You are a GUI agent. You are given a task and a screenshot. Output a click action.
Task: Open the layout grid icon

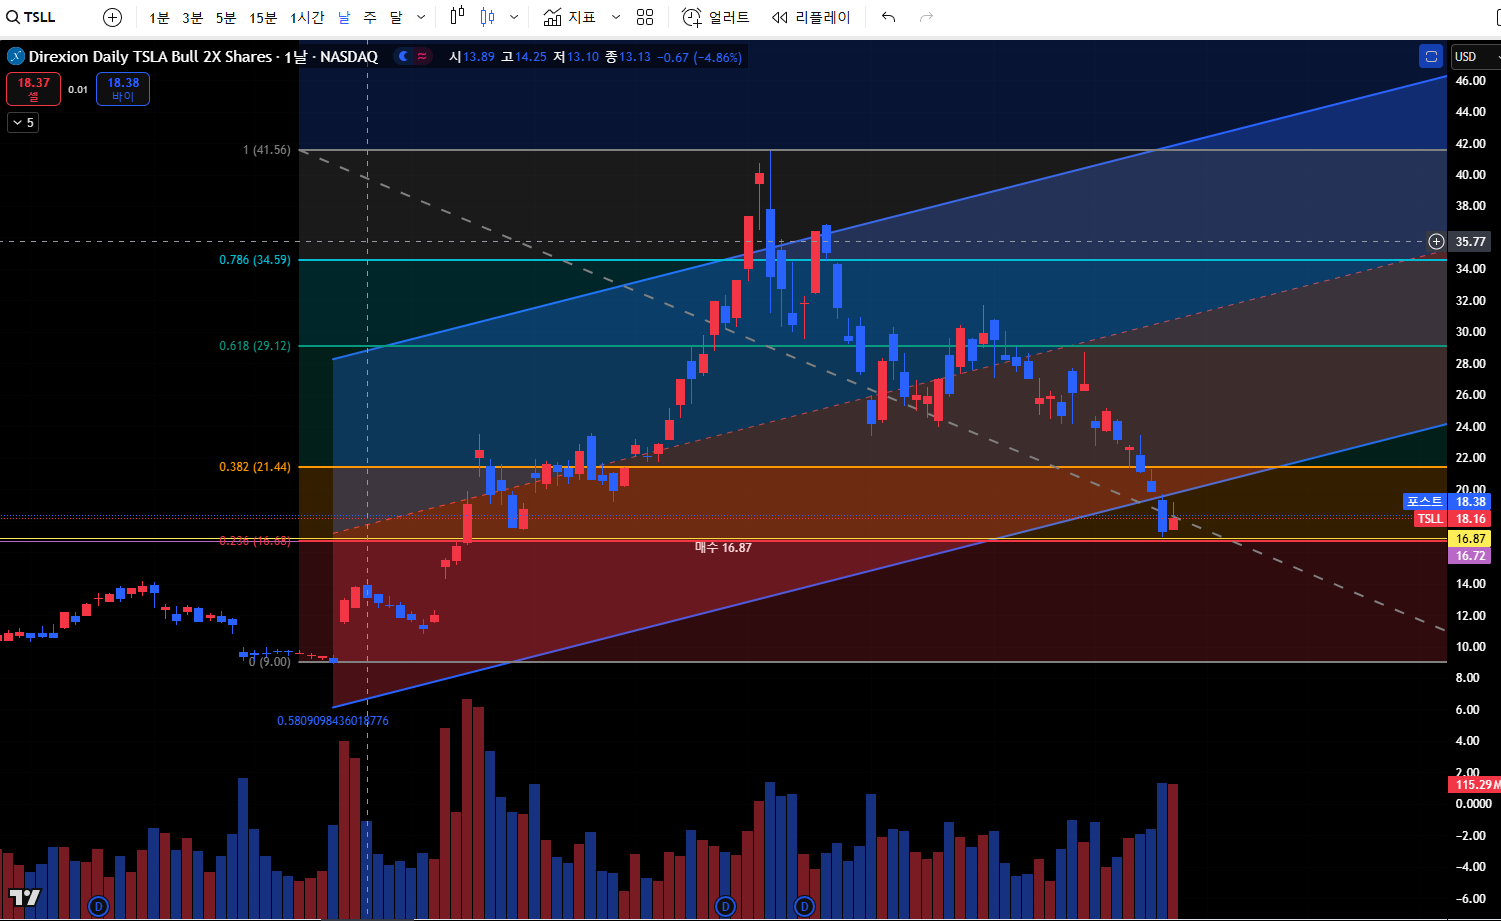coord(645,17)
